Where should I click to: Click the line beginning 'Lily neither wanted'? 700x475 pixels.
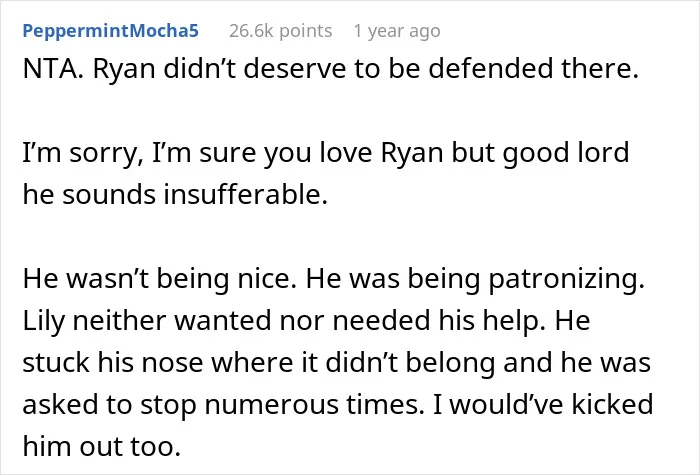click(306, 321)
